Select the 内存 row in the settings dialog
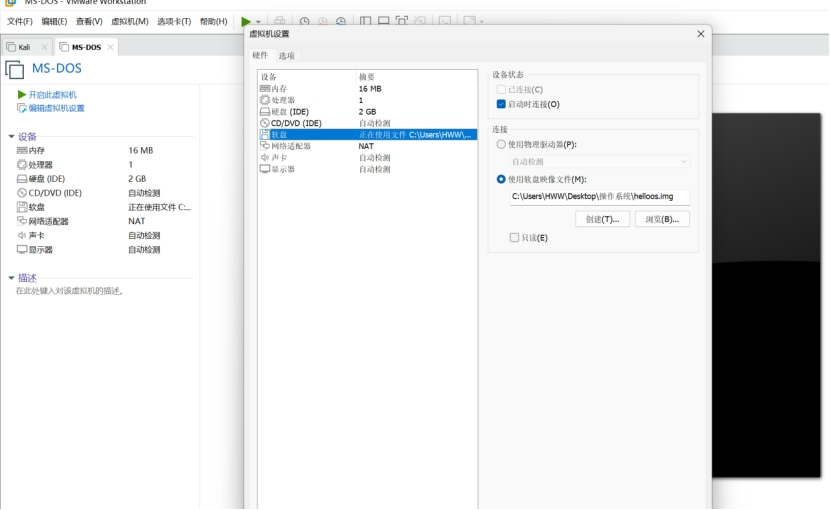 pyautogui.click(x=367, y=88)
